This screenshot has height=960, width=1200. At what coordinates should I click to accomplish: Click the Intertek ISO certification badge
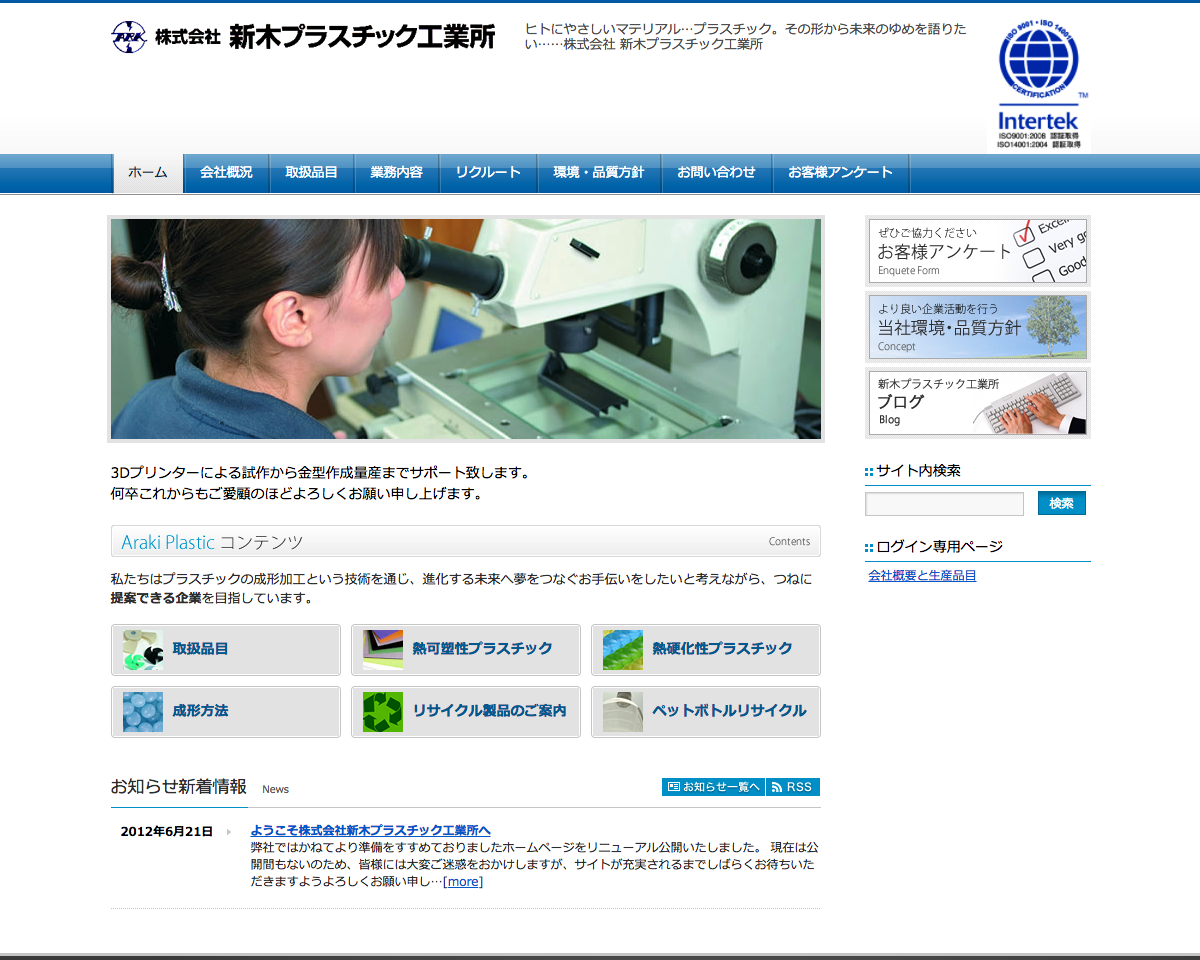[1039, 86]
